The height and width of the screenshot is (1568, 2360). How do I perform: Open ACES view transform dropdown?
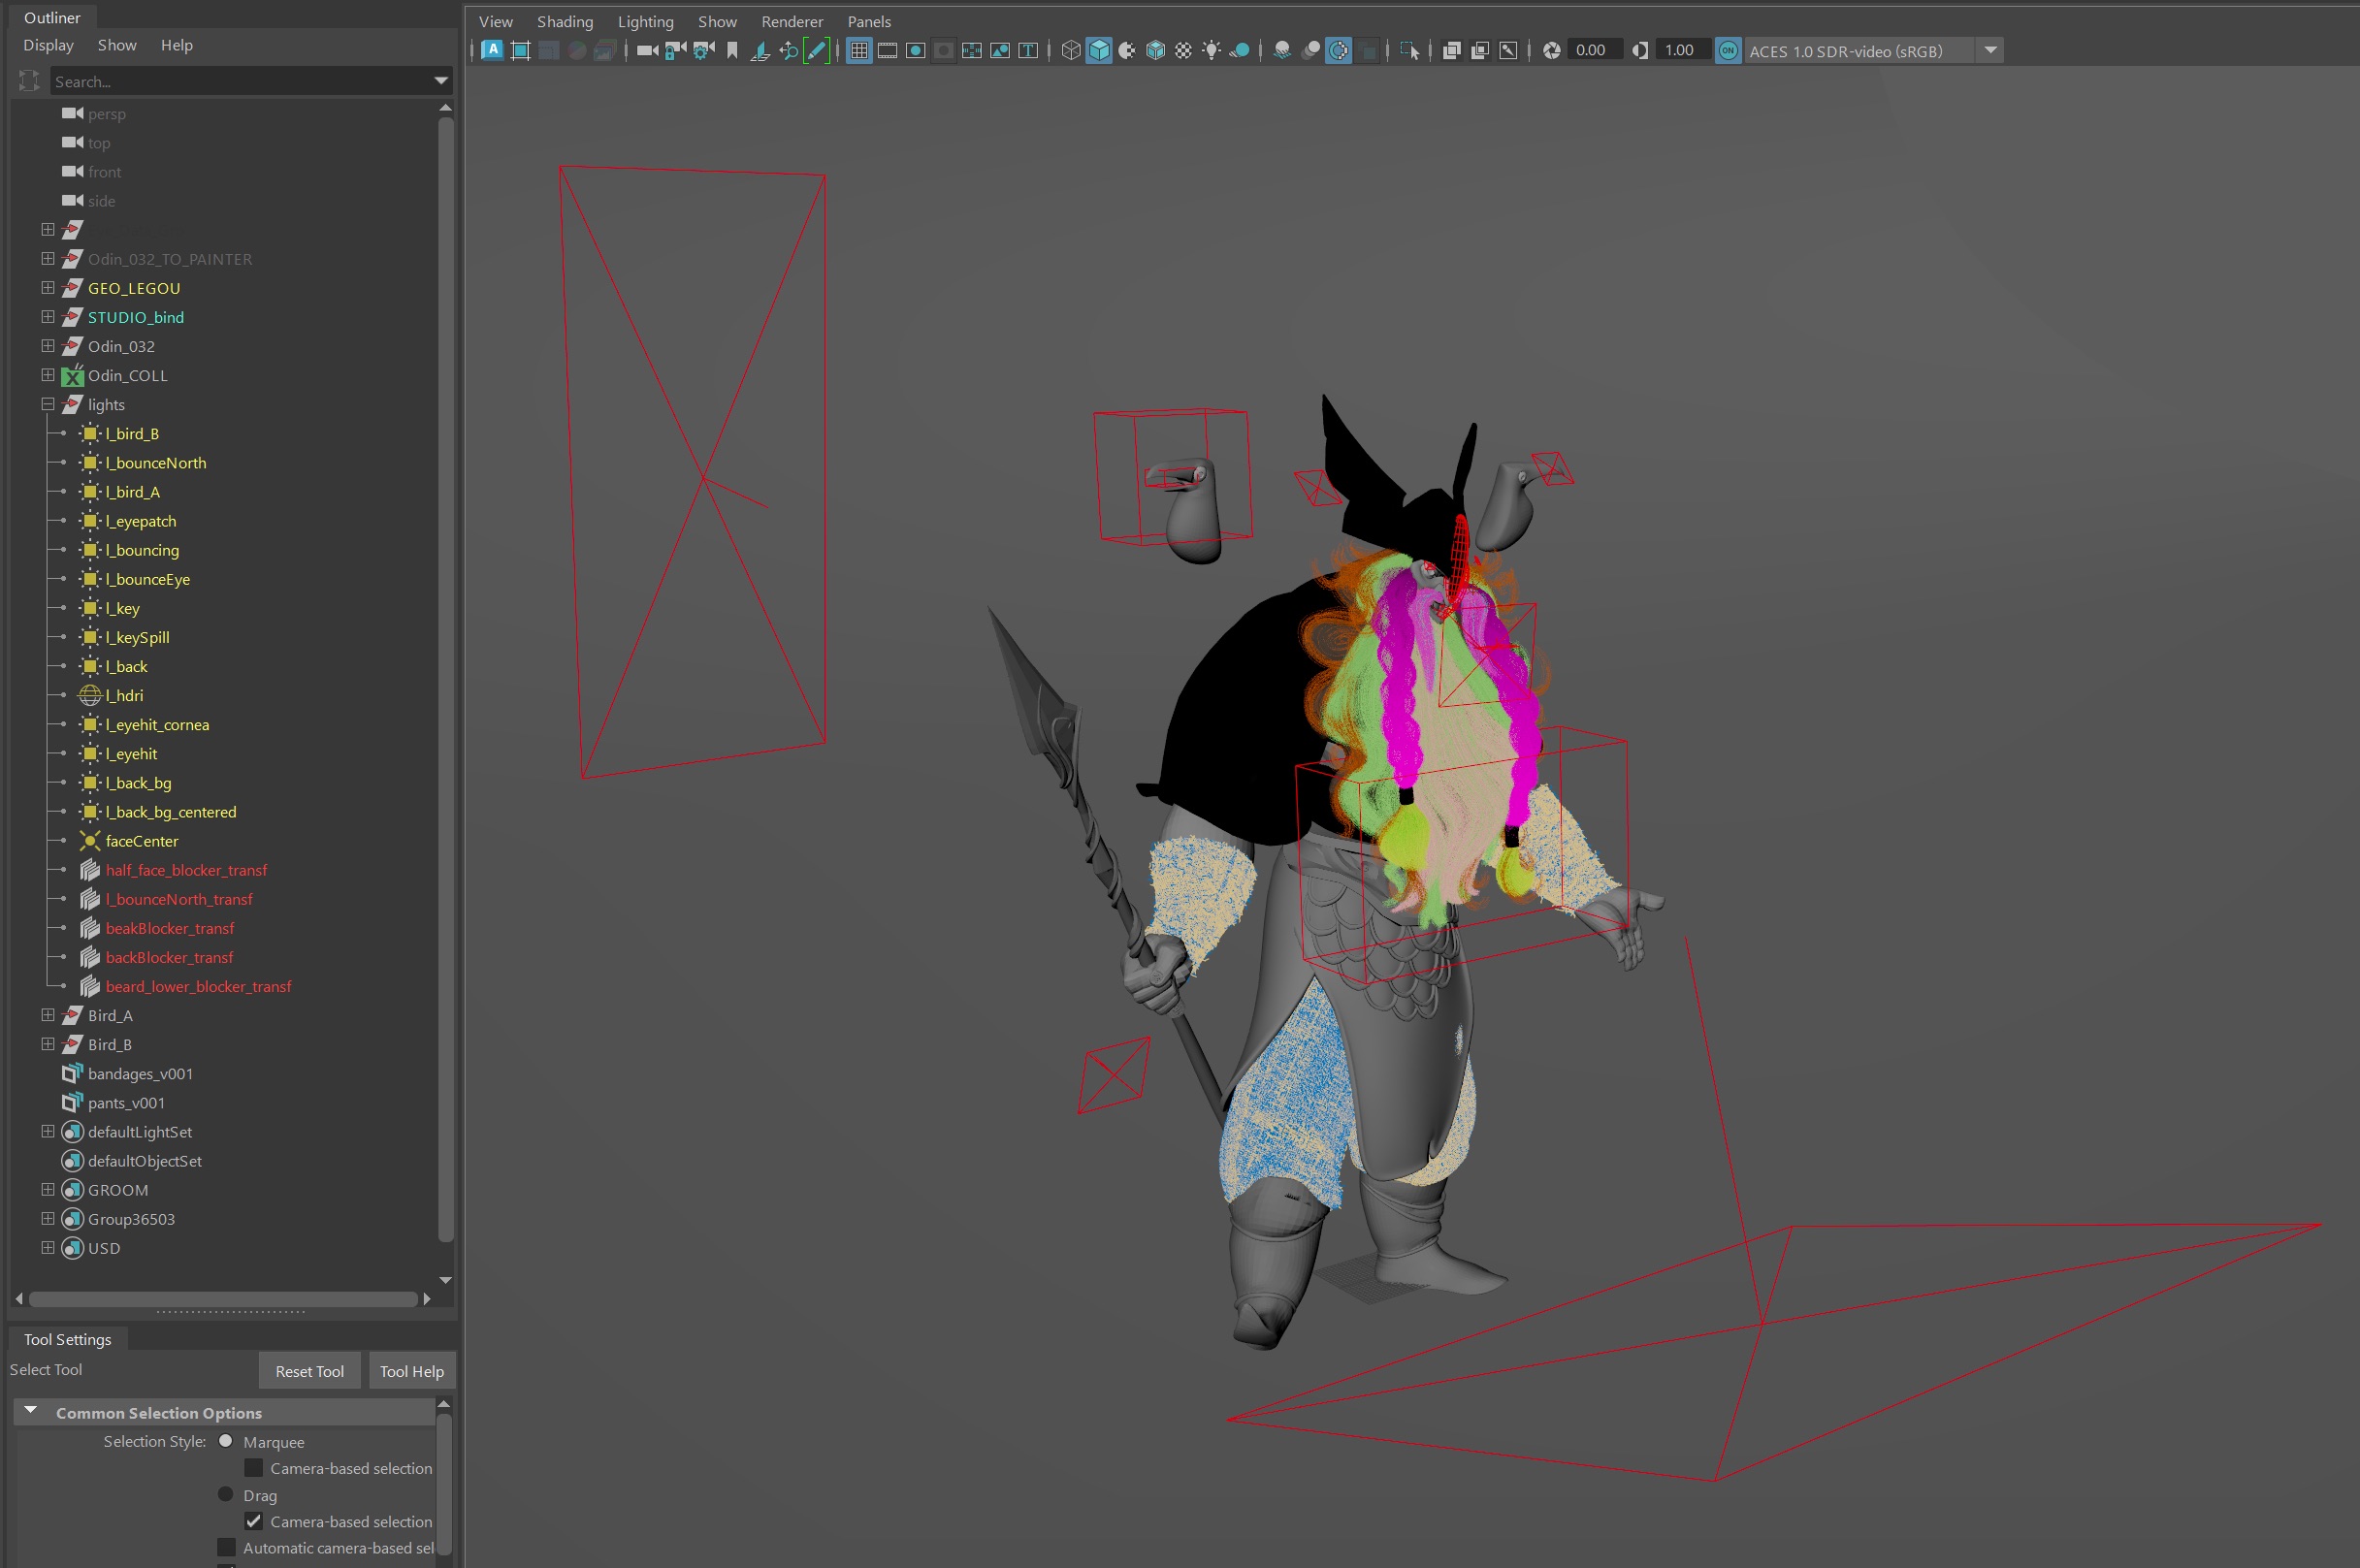coord(1991,50)
